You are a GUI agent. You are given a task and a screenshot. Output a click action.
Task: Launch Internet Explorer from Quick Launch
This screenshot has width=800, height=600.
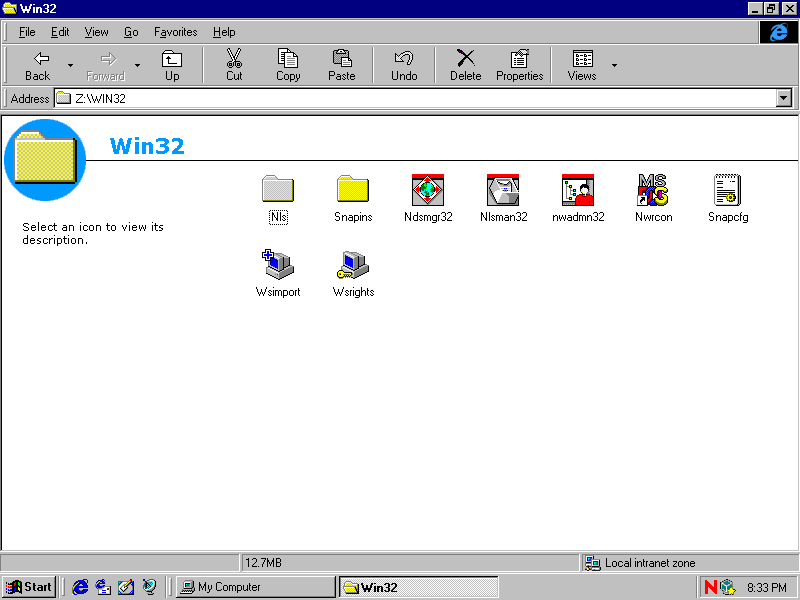pyautogui.click(x=80, y=587)
